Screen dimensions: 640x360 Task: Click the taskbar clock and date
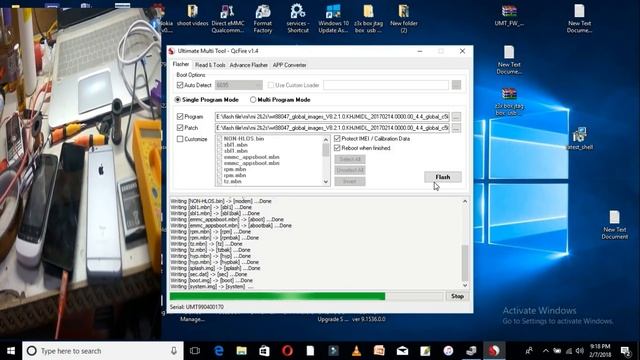600,351
